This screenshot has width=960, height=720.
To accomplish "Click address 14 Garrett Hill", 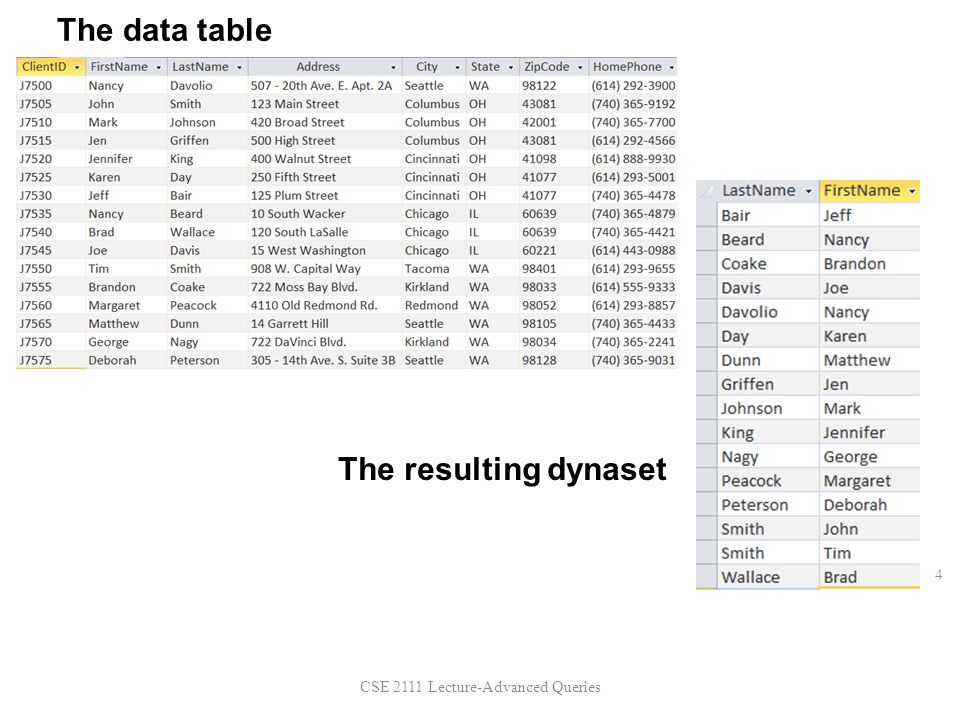I will click(x=290, y=324).
